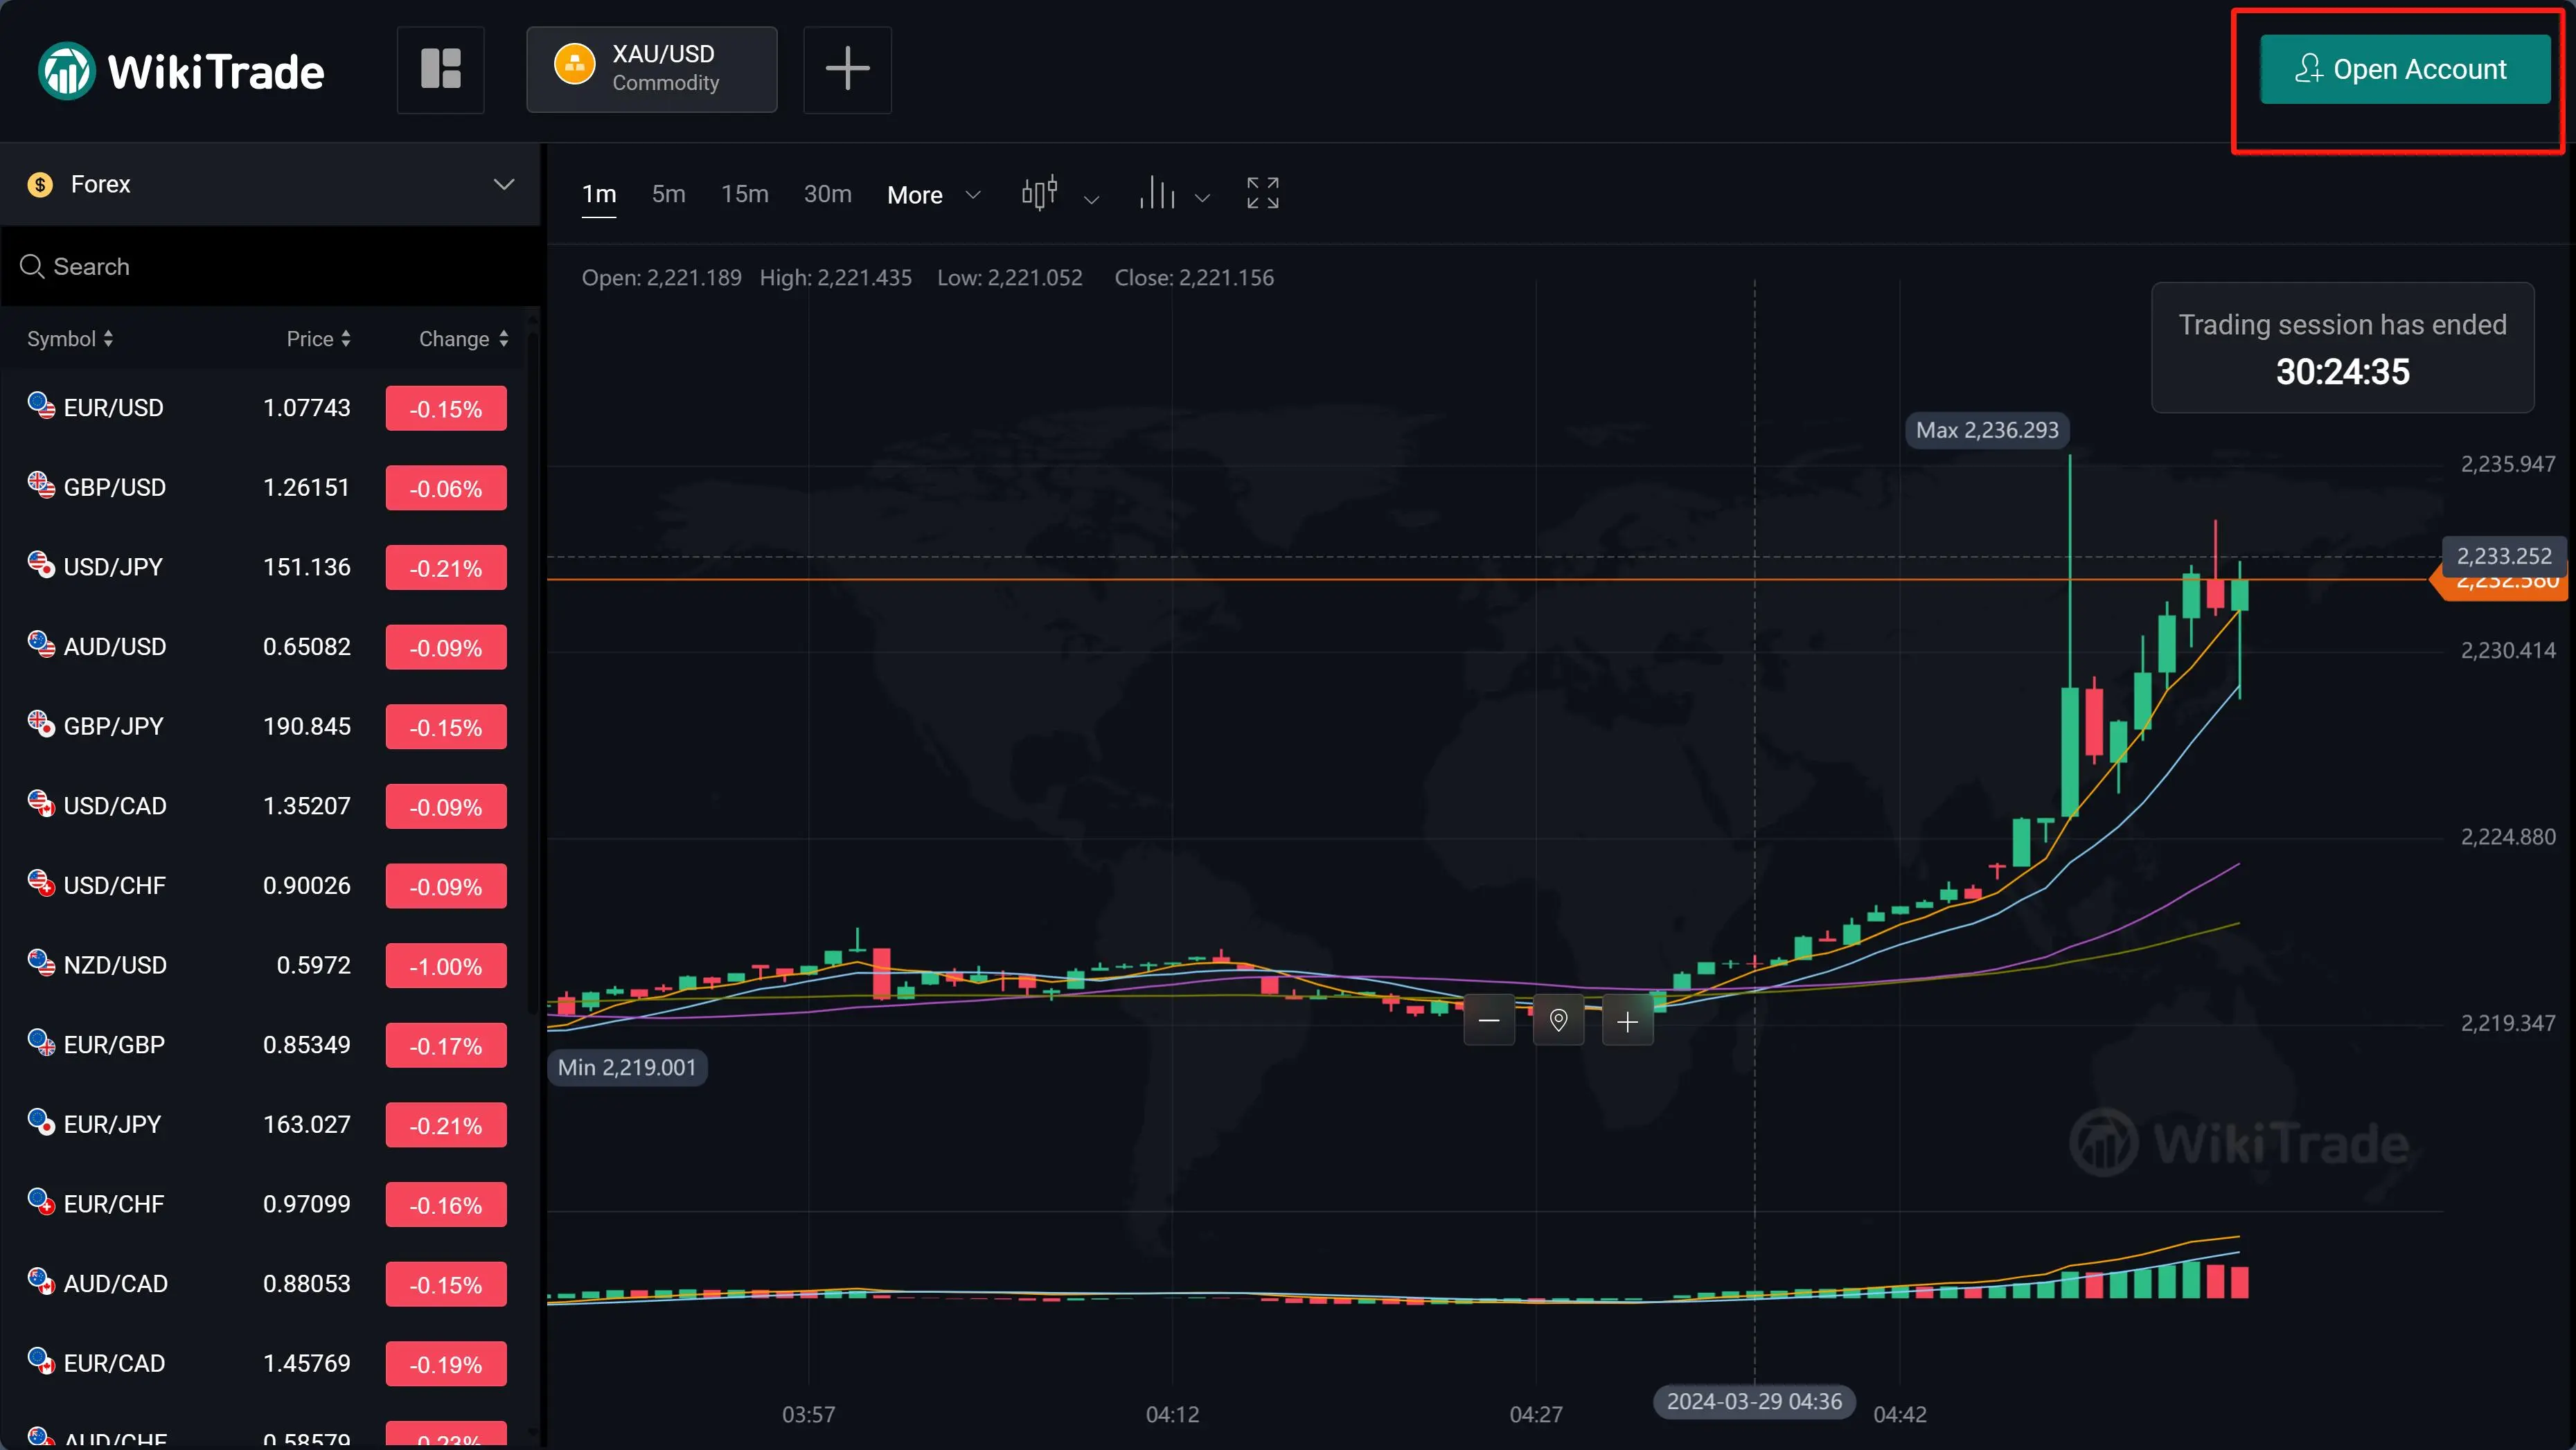Toggle fullscreen chart mode
Viewport: 2576px width, 1450px height.
(1263, 193)
